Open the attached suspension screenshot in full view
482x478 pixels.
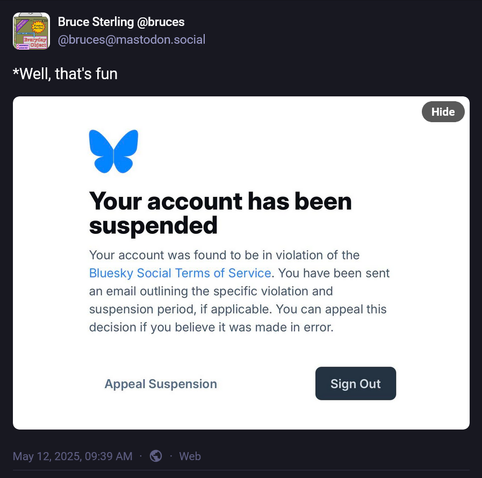(241, 263)
